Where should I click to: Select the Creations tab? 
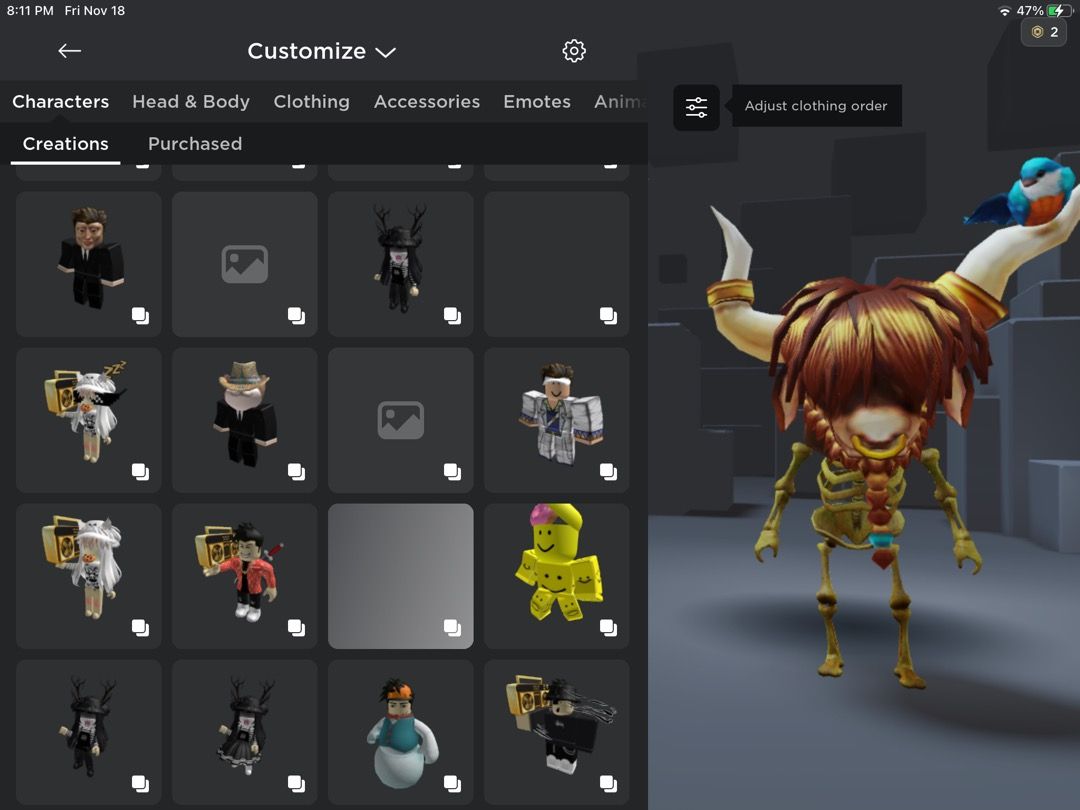click(x=65, y=143)
